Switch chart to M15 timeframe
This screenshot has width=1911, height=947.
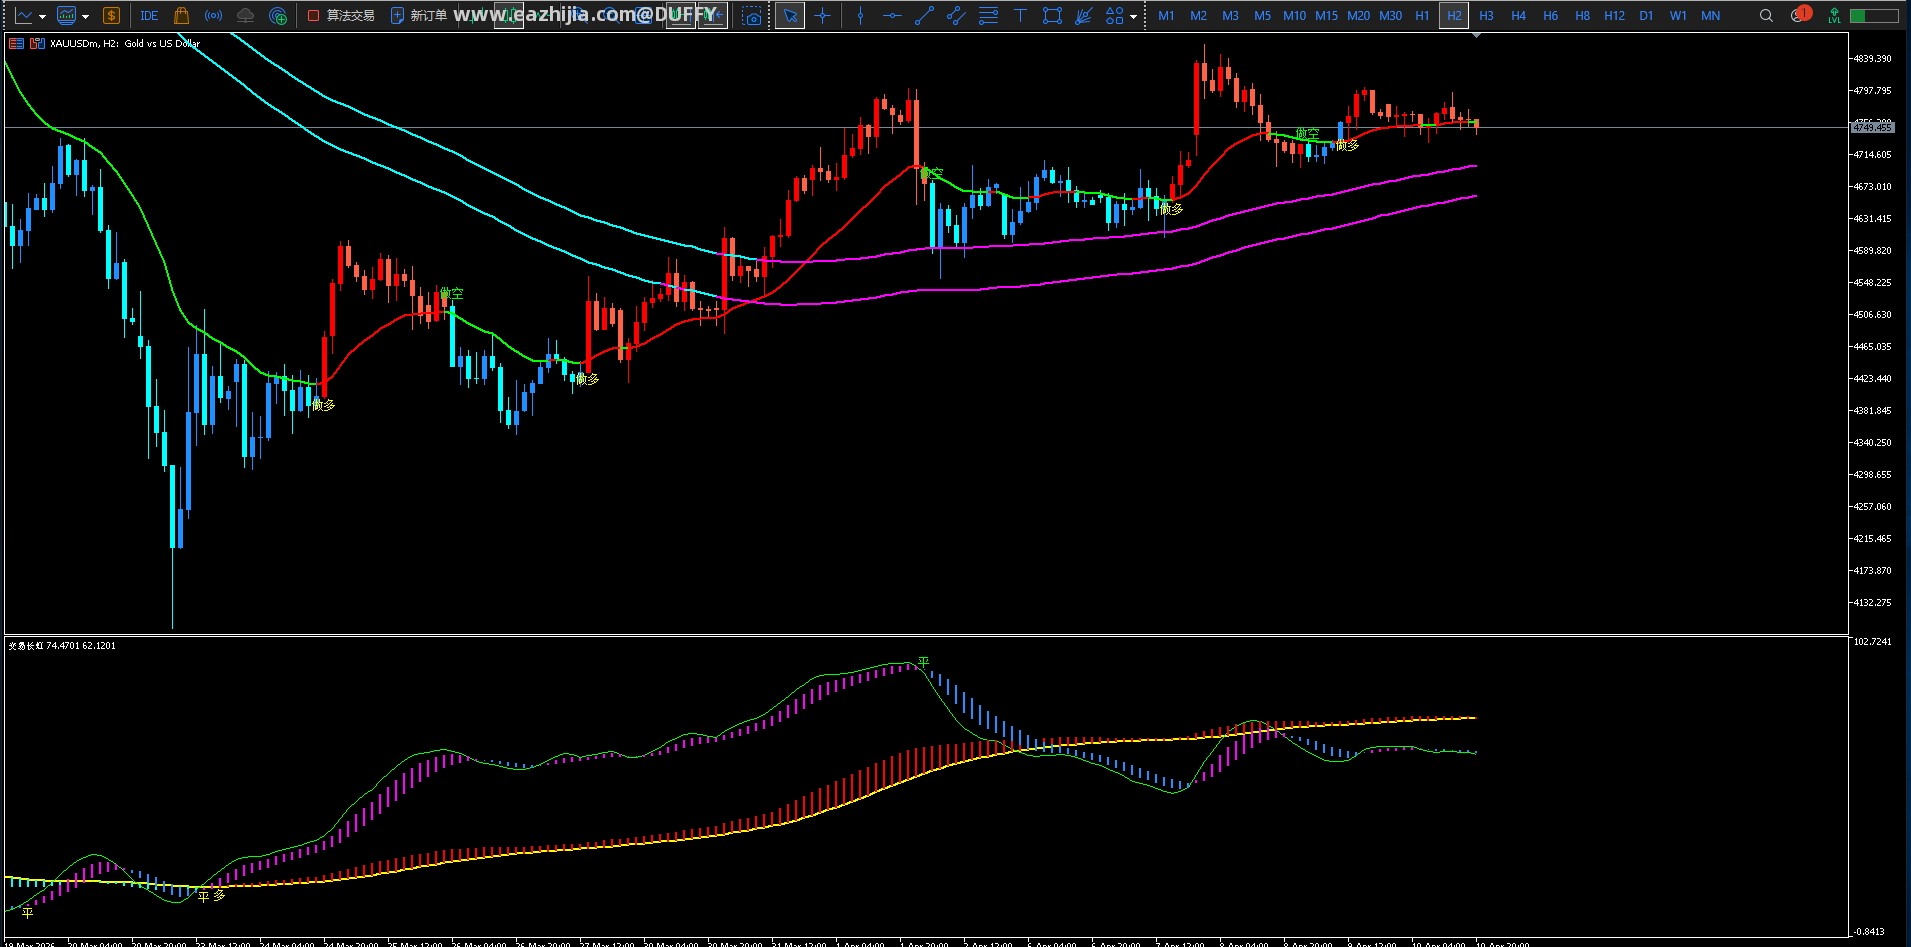point(1326,16)
